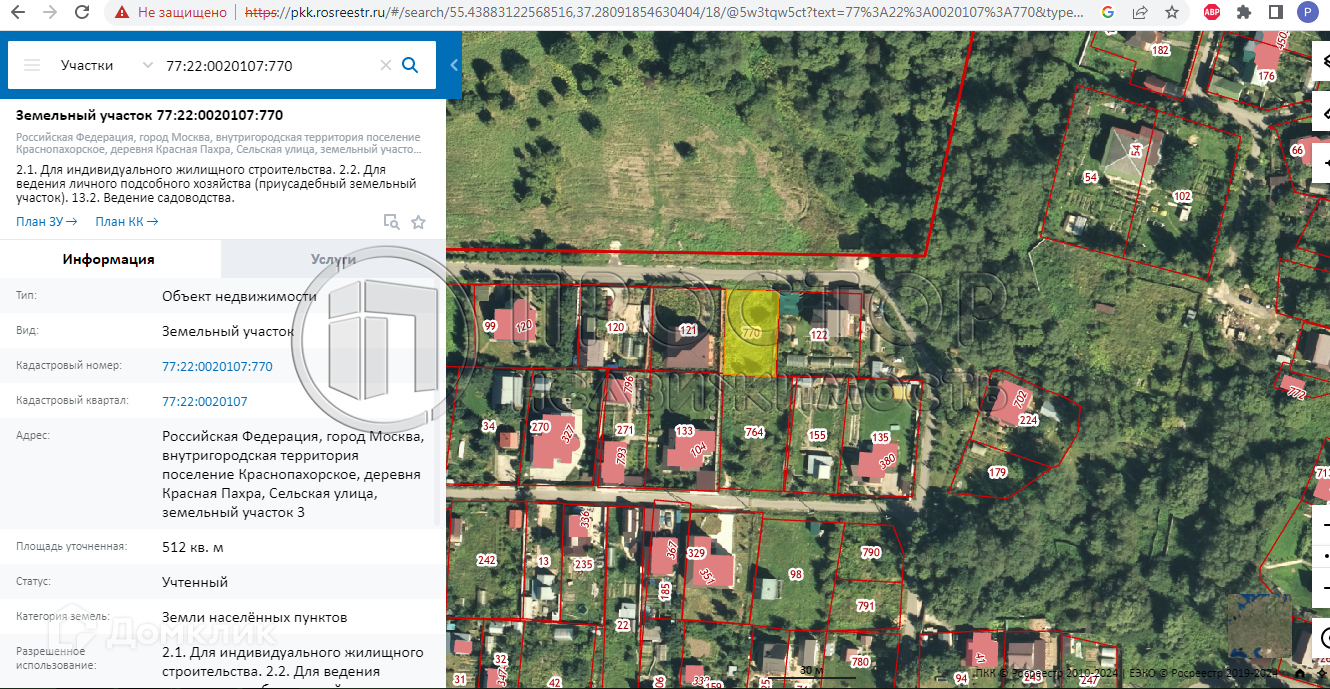The image size is (1330, 689).
Task: Select parcel 224 on the map
Action: pos(1028,420)
